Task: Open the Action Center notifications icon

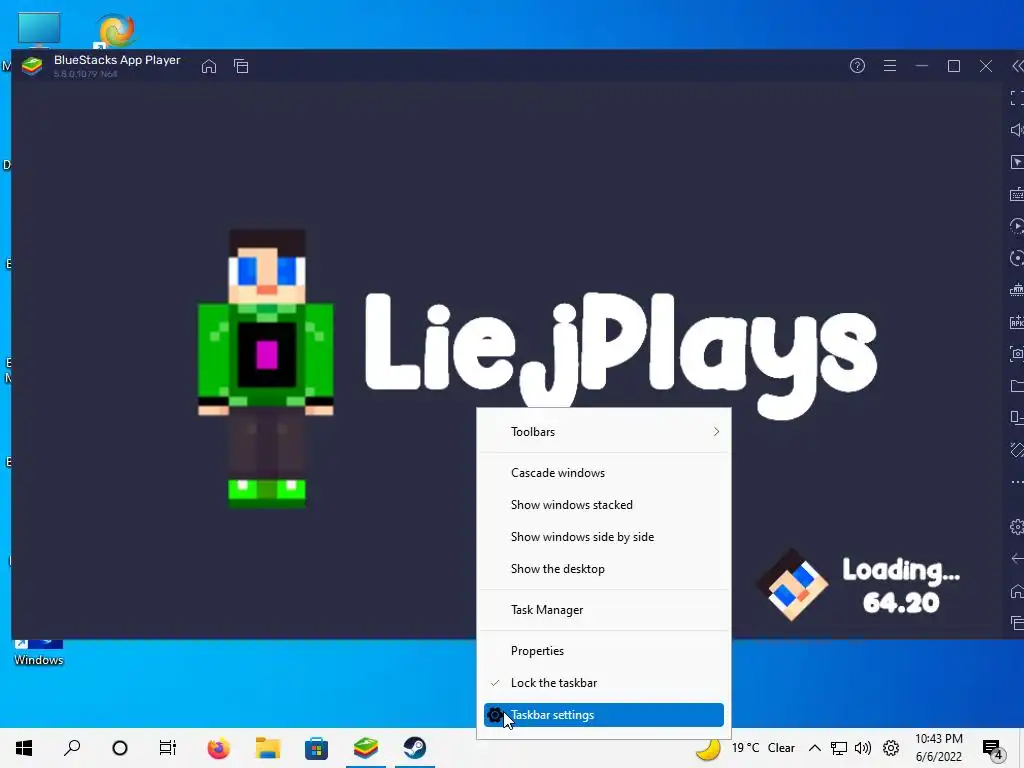Action: click(993, 748)
